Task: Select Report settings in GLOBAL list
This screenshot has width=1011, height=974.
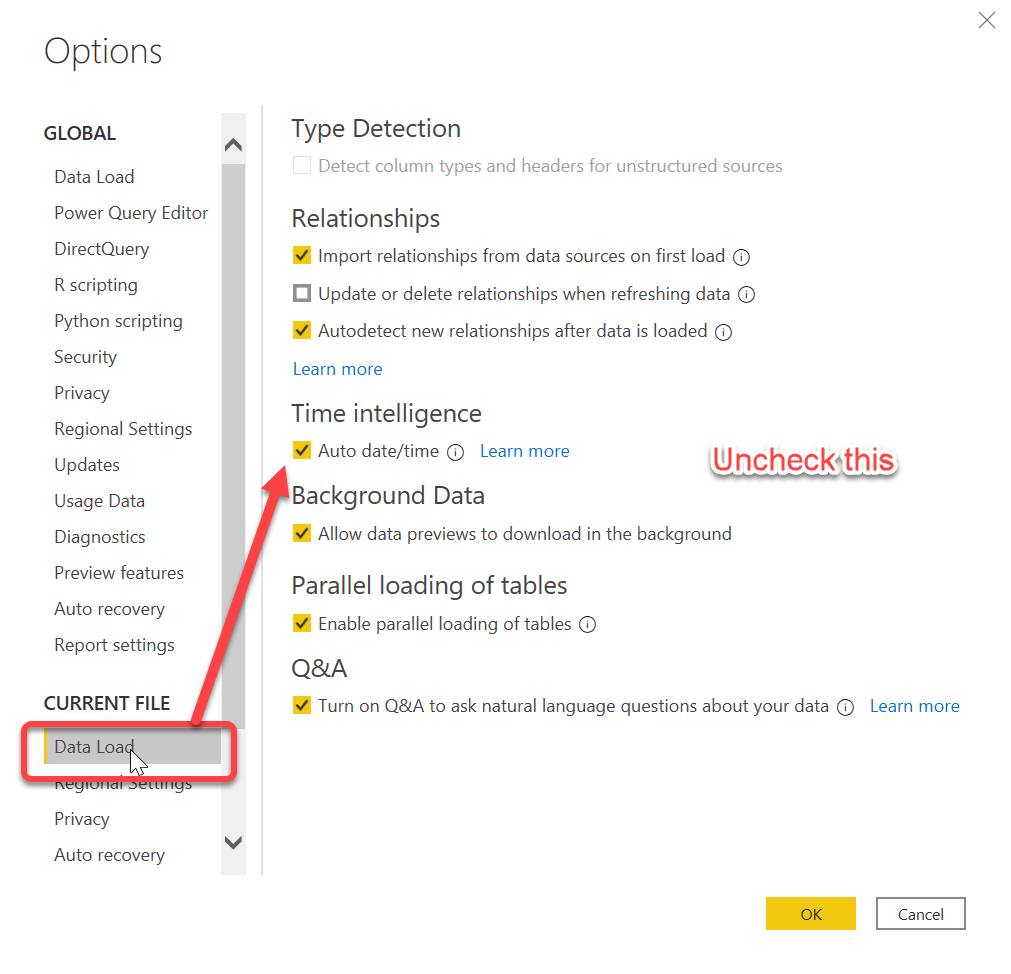Action: [115, 645]
